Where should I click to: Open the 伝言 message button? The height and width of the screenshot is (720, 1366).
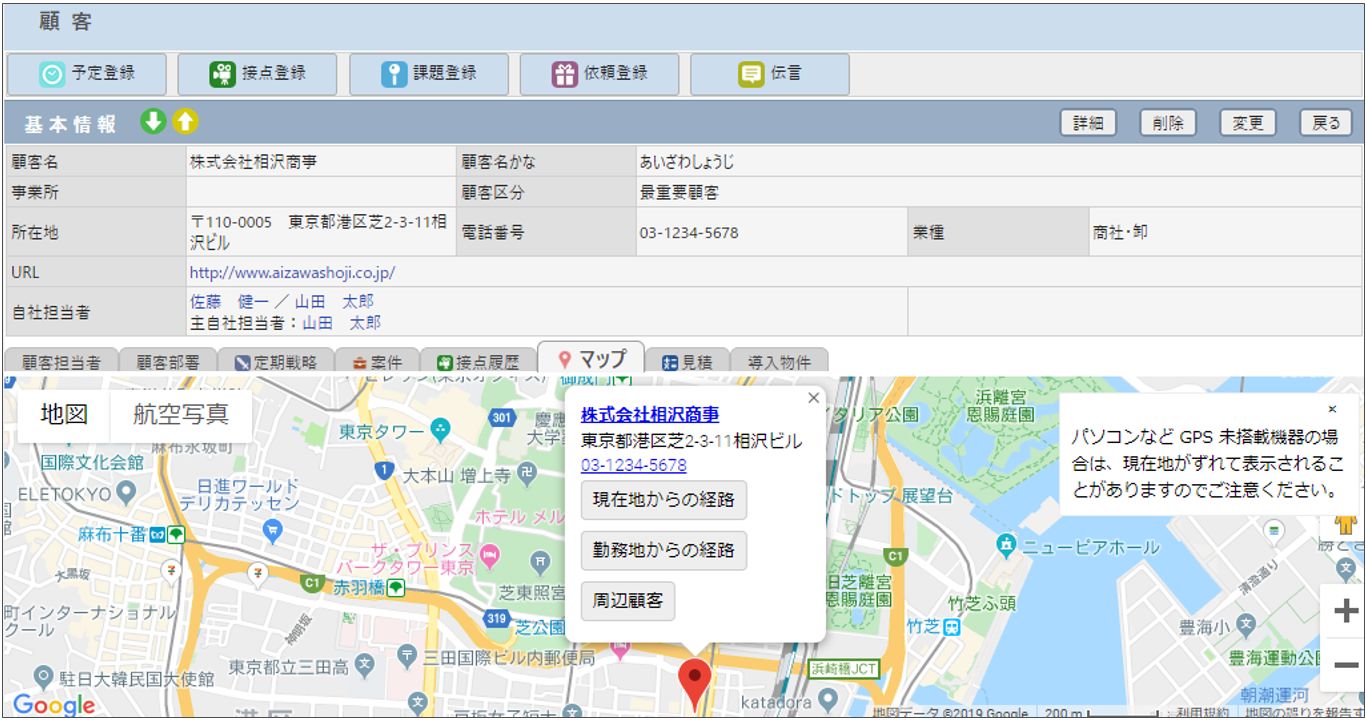click(770, 74)
